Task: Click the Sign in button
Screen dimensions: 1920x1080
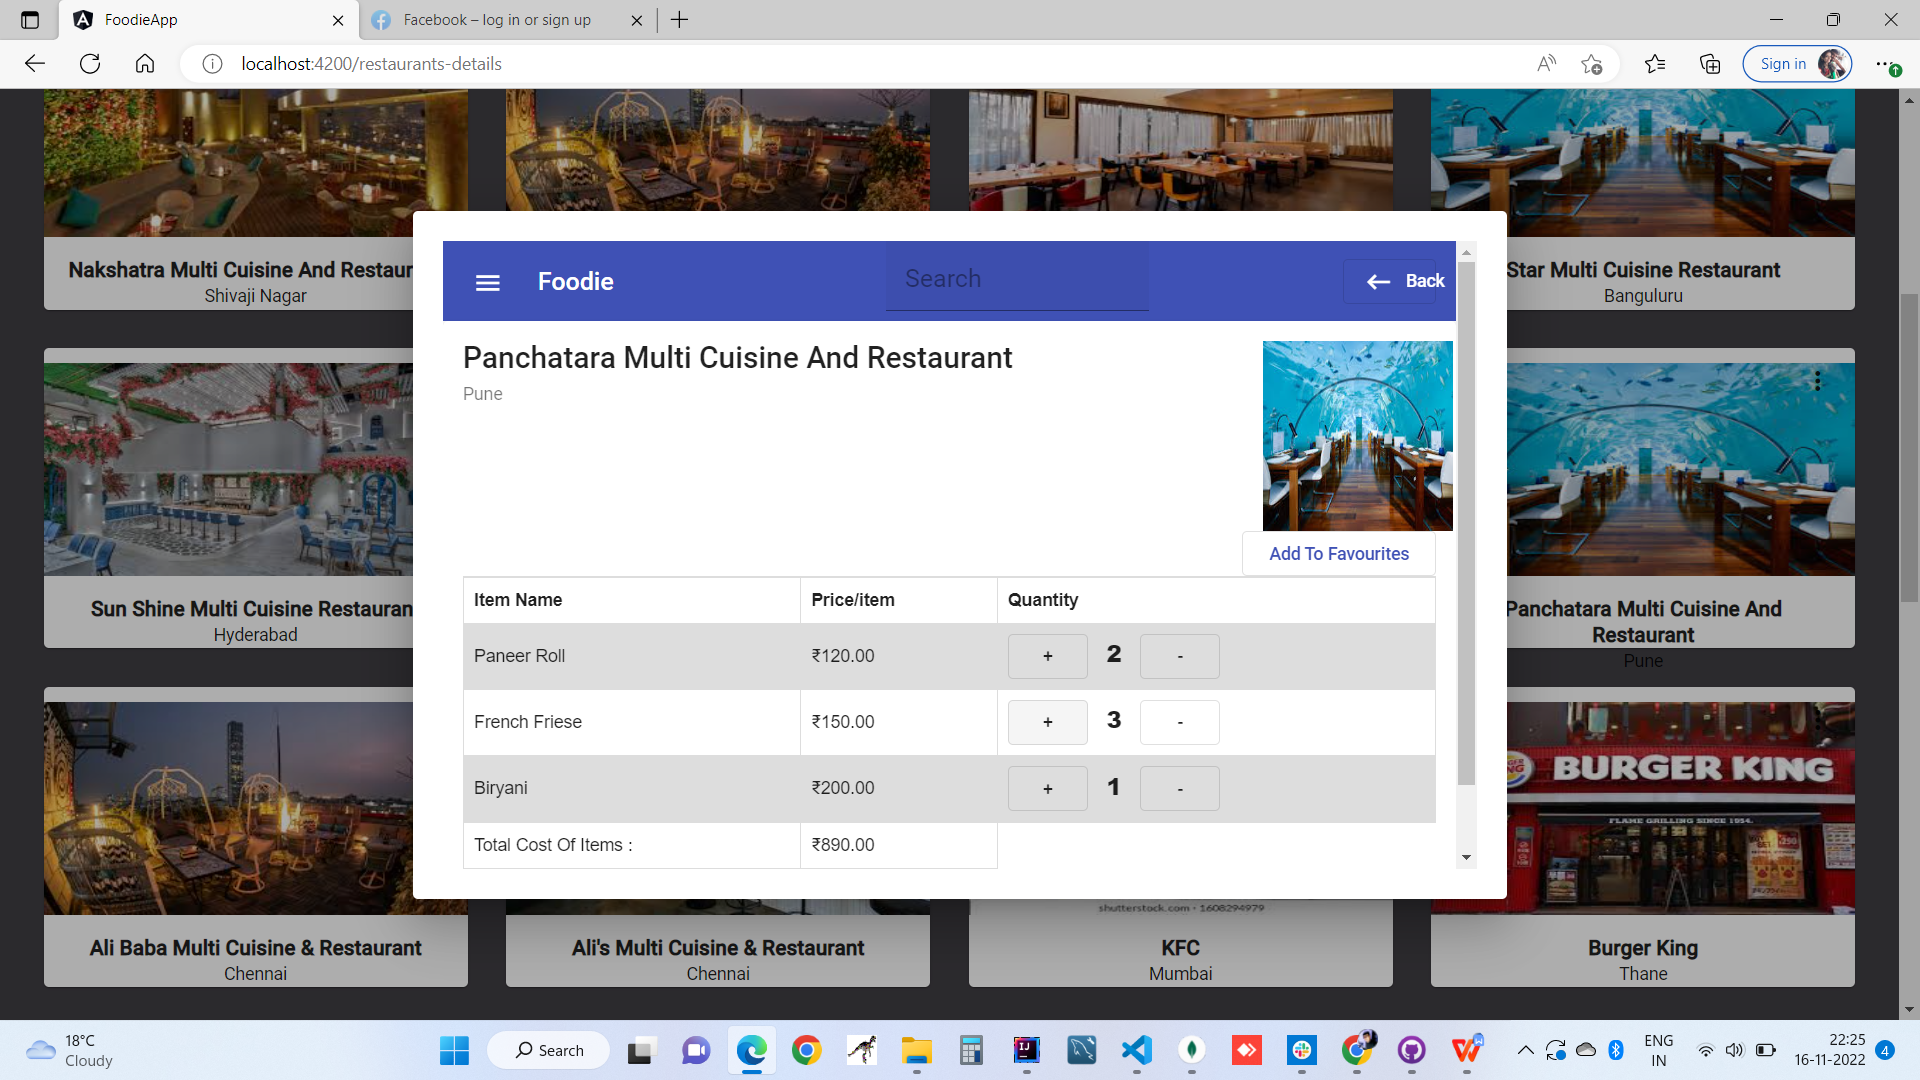Action: [1783, 63]
